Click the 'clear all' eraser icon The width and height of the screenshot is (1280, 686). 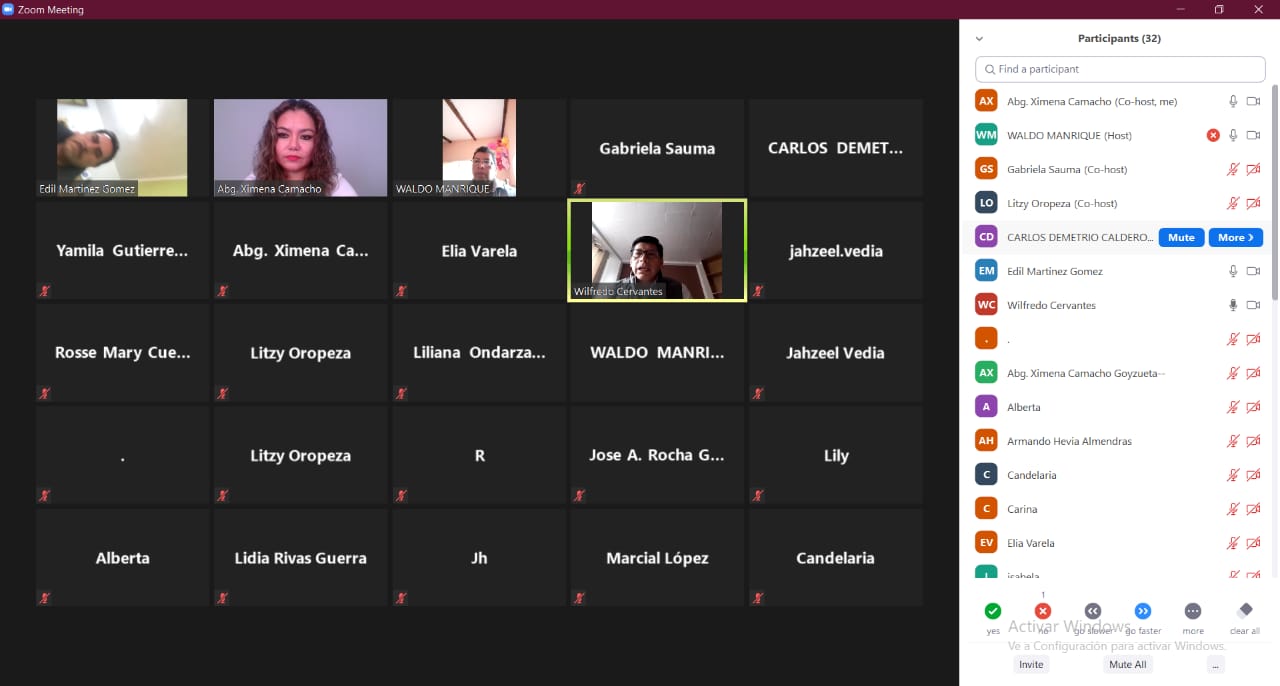coord(1244,611)
